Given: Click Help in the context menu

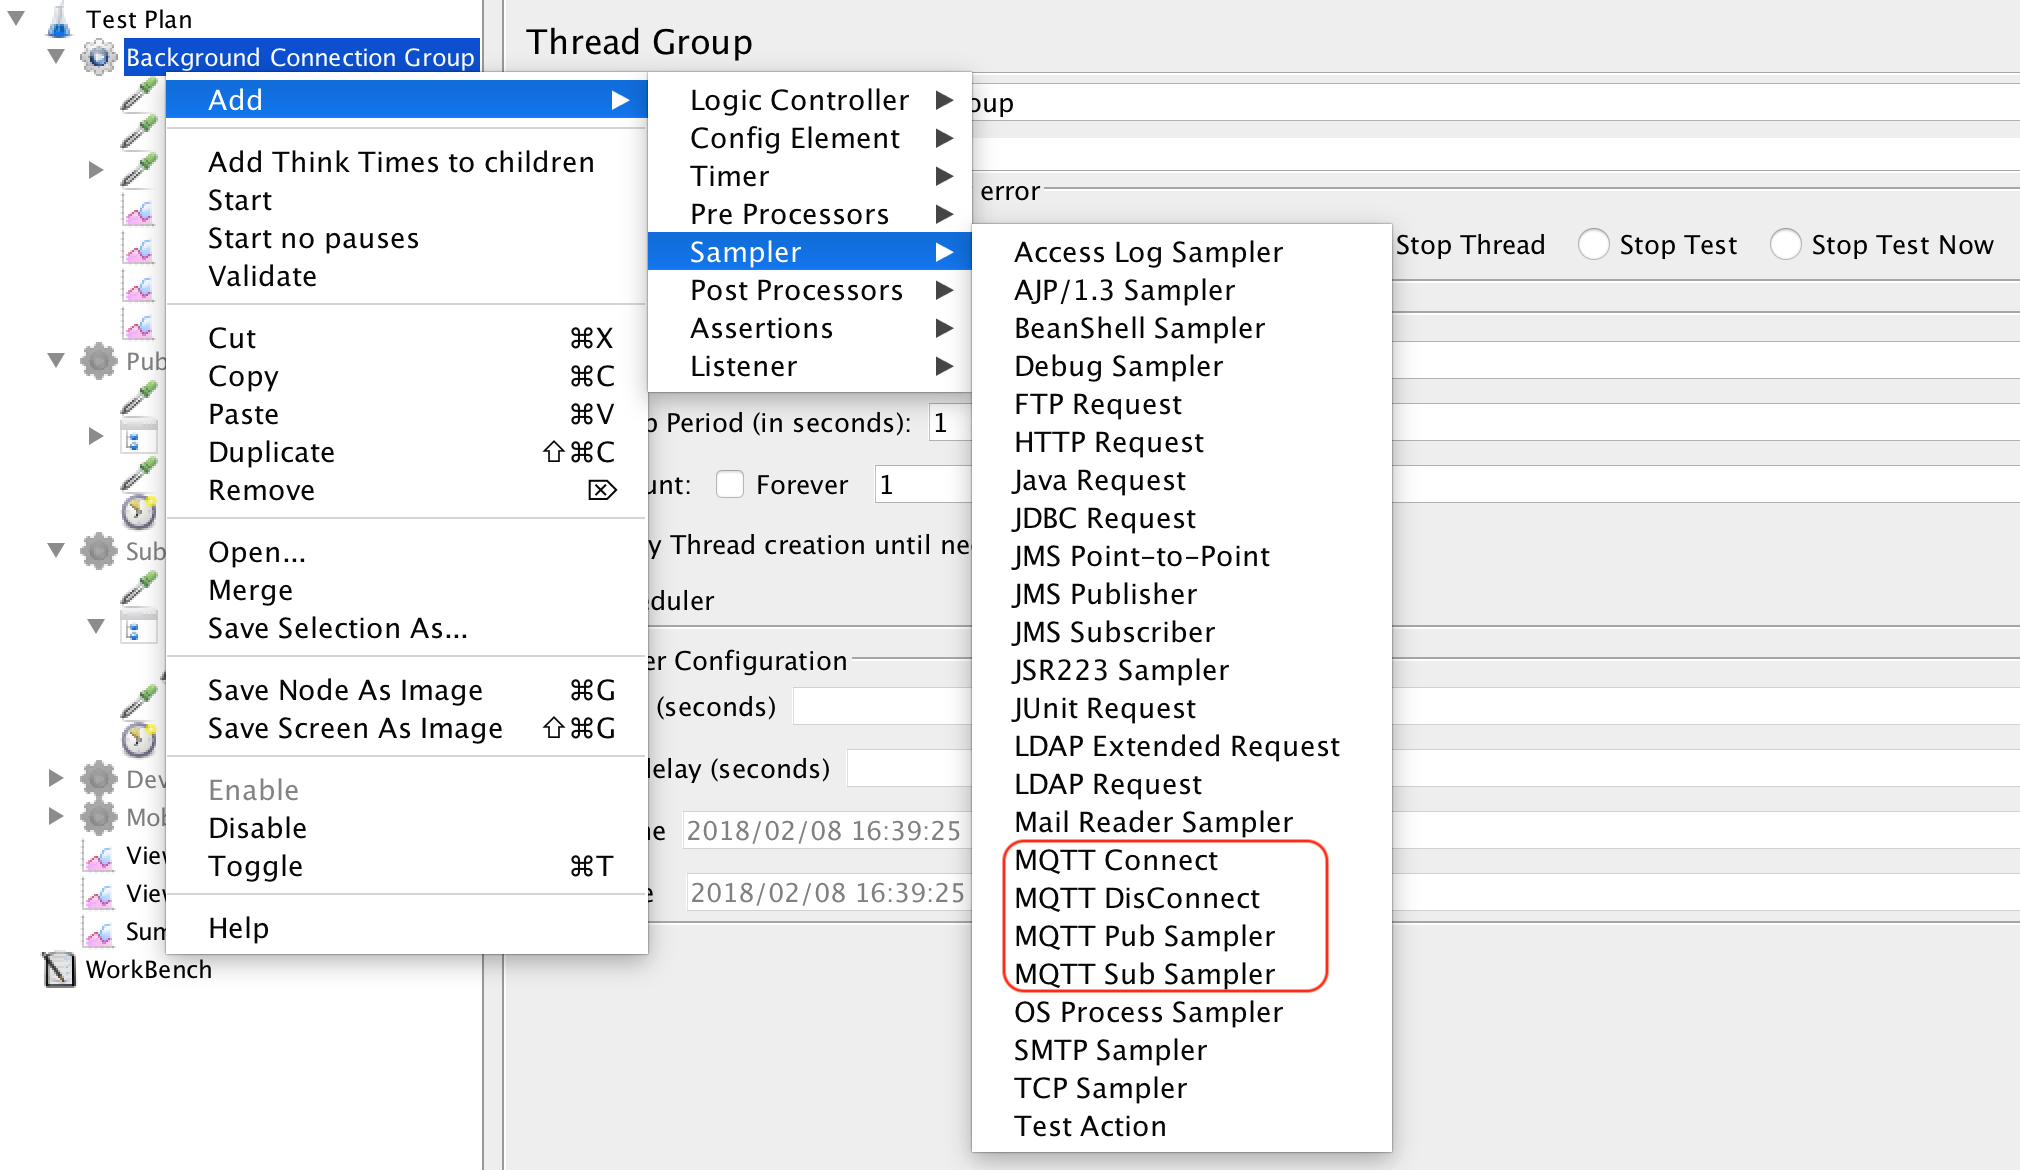Looking at the screenshot, I should click(238, 928).
